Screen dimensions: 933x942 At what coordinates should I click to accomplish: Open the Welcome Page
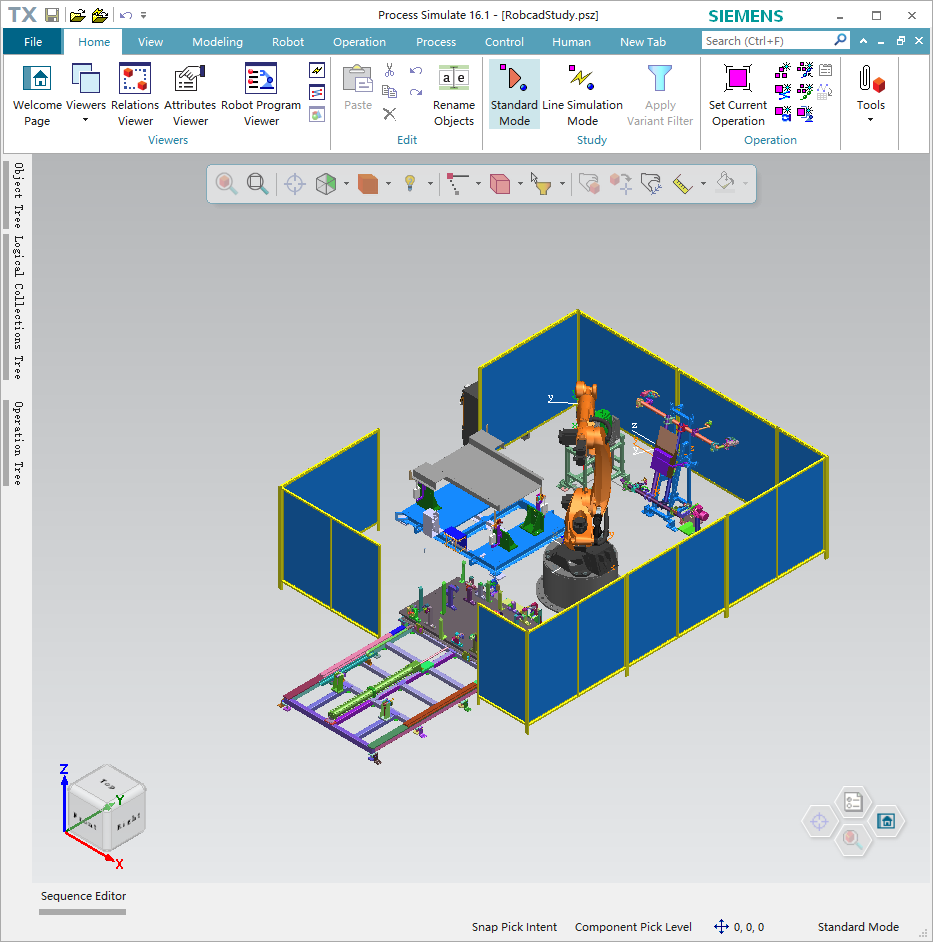pos(37,94)
